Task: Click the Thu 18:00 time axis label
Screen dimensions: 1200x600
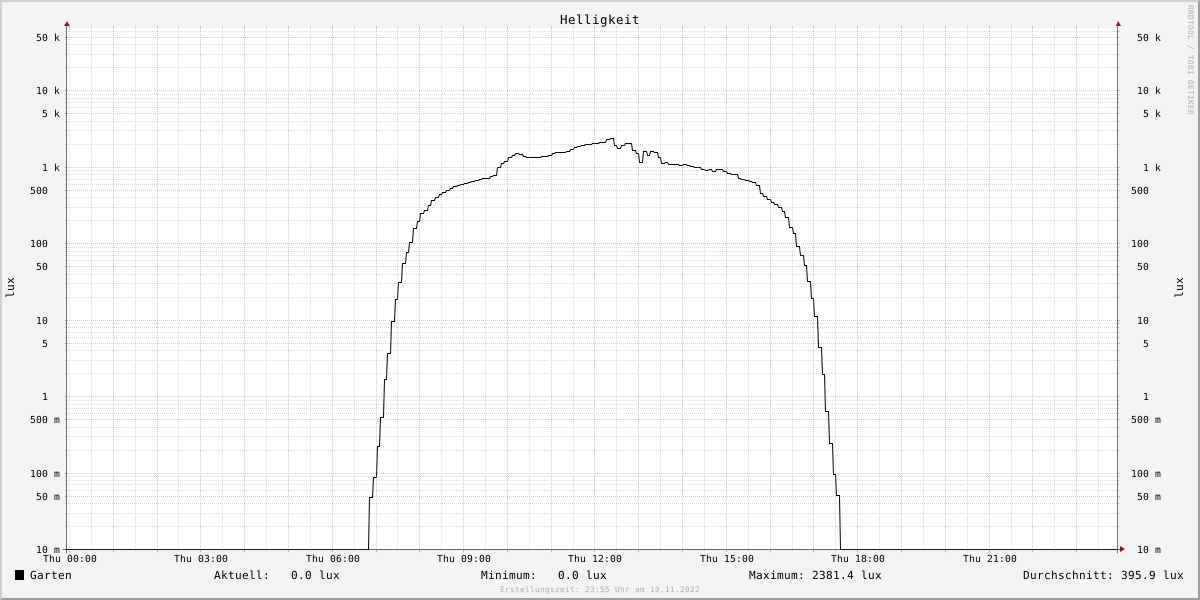Action: [858, 559]
